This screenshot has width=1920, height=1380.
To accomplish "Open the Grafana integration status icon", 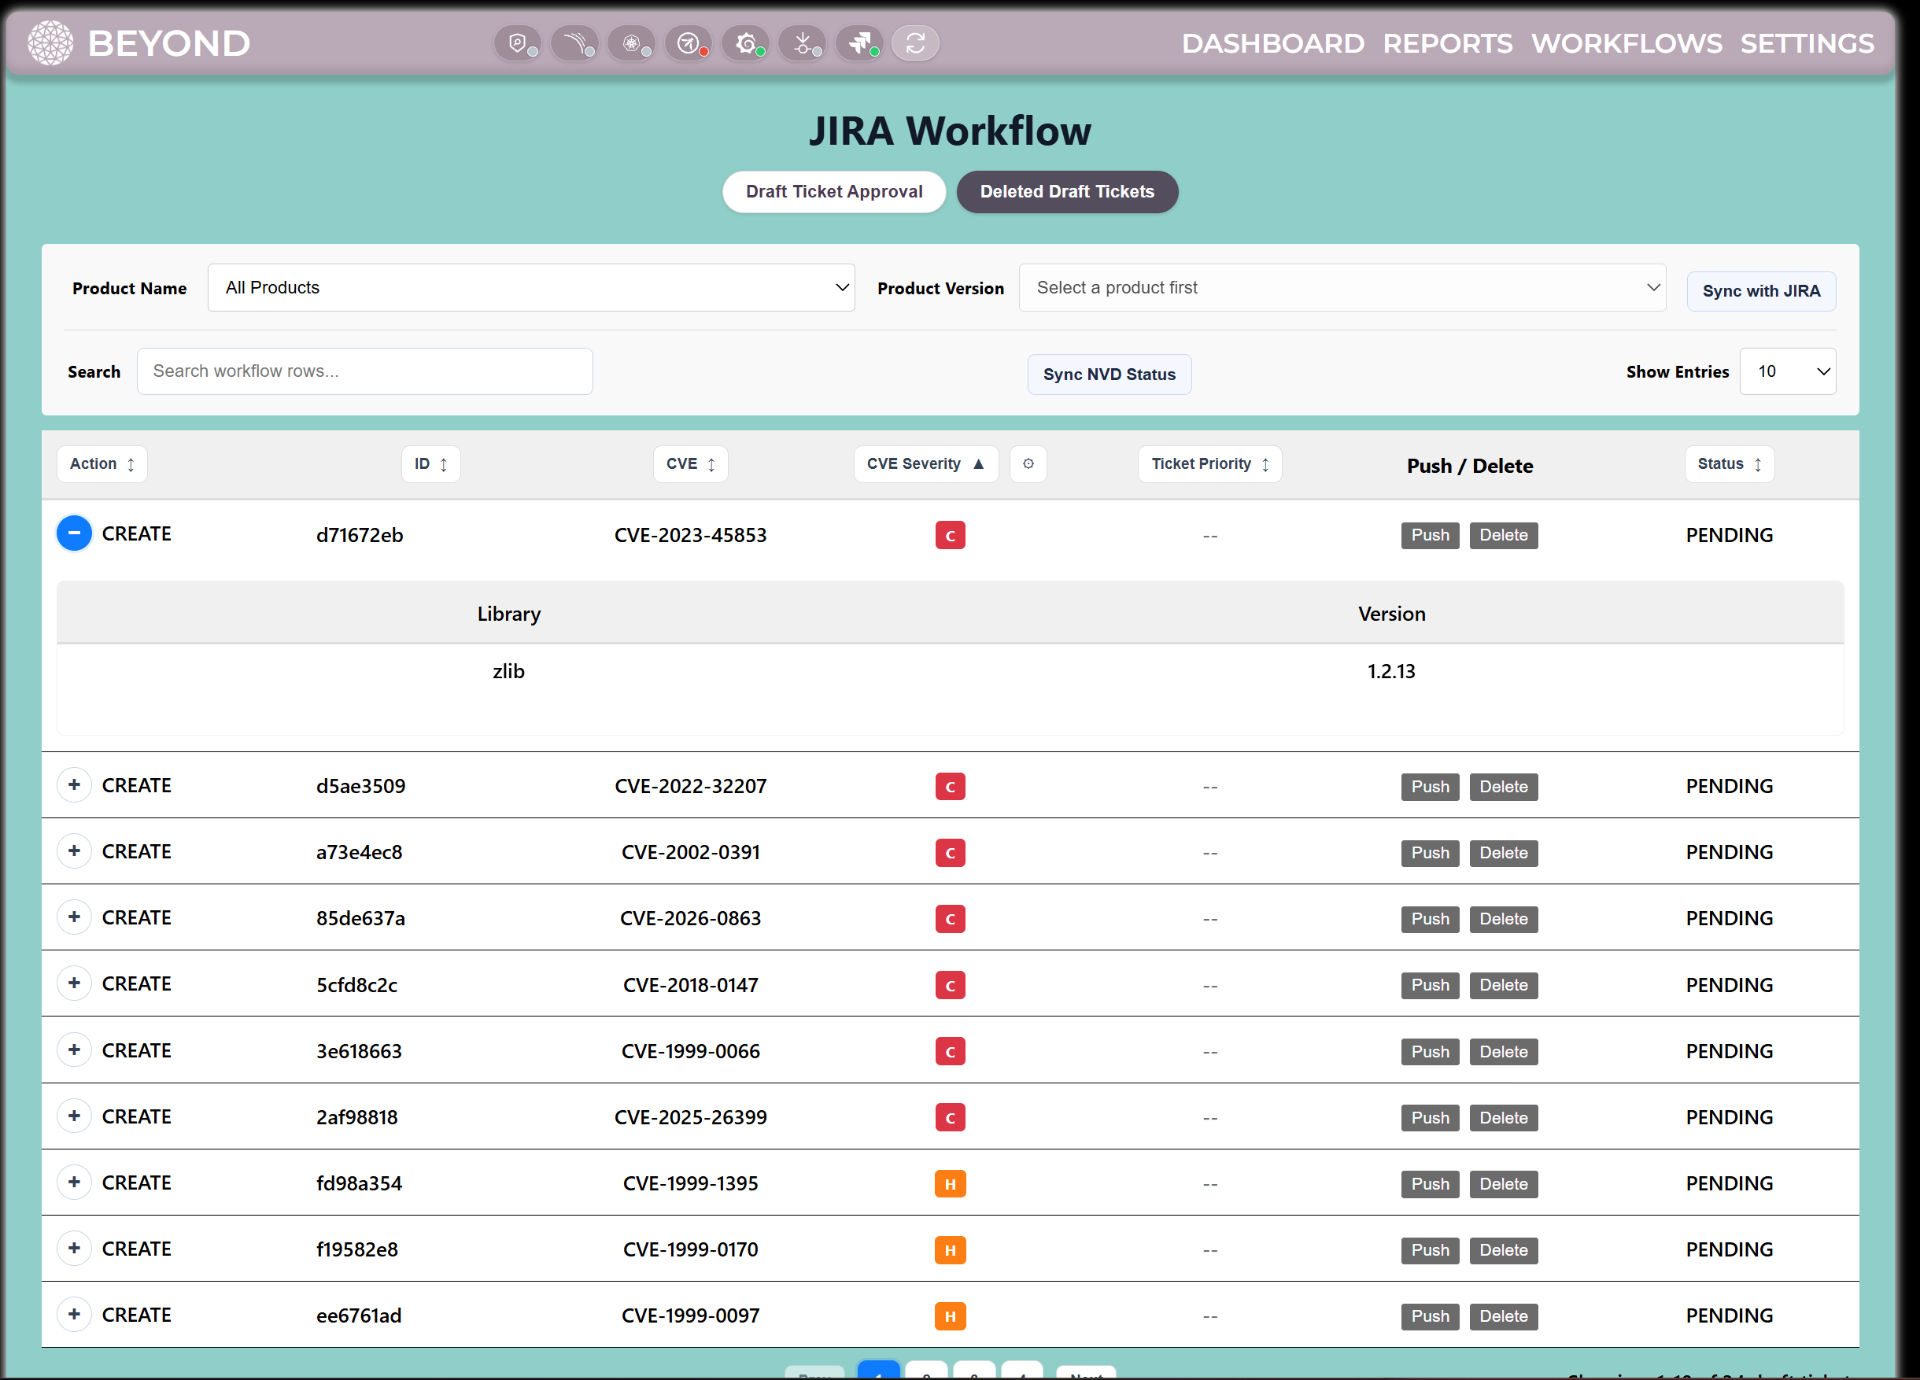I will coord(745,43).
